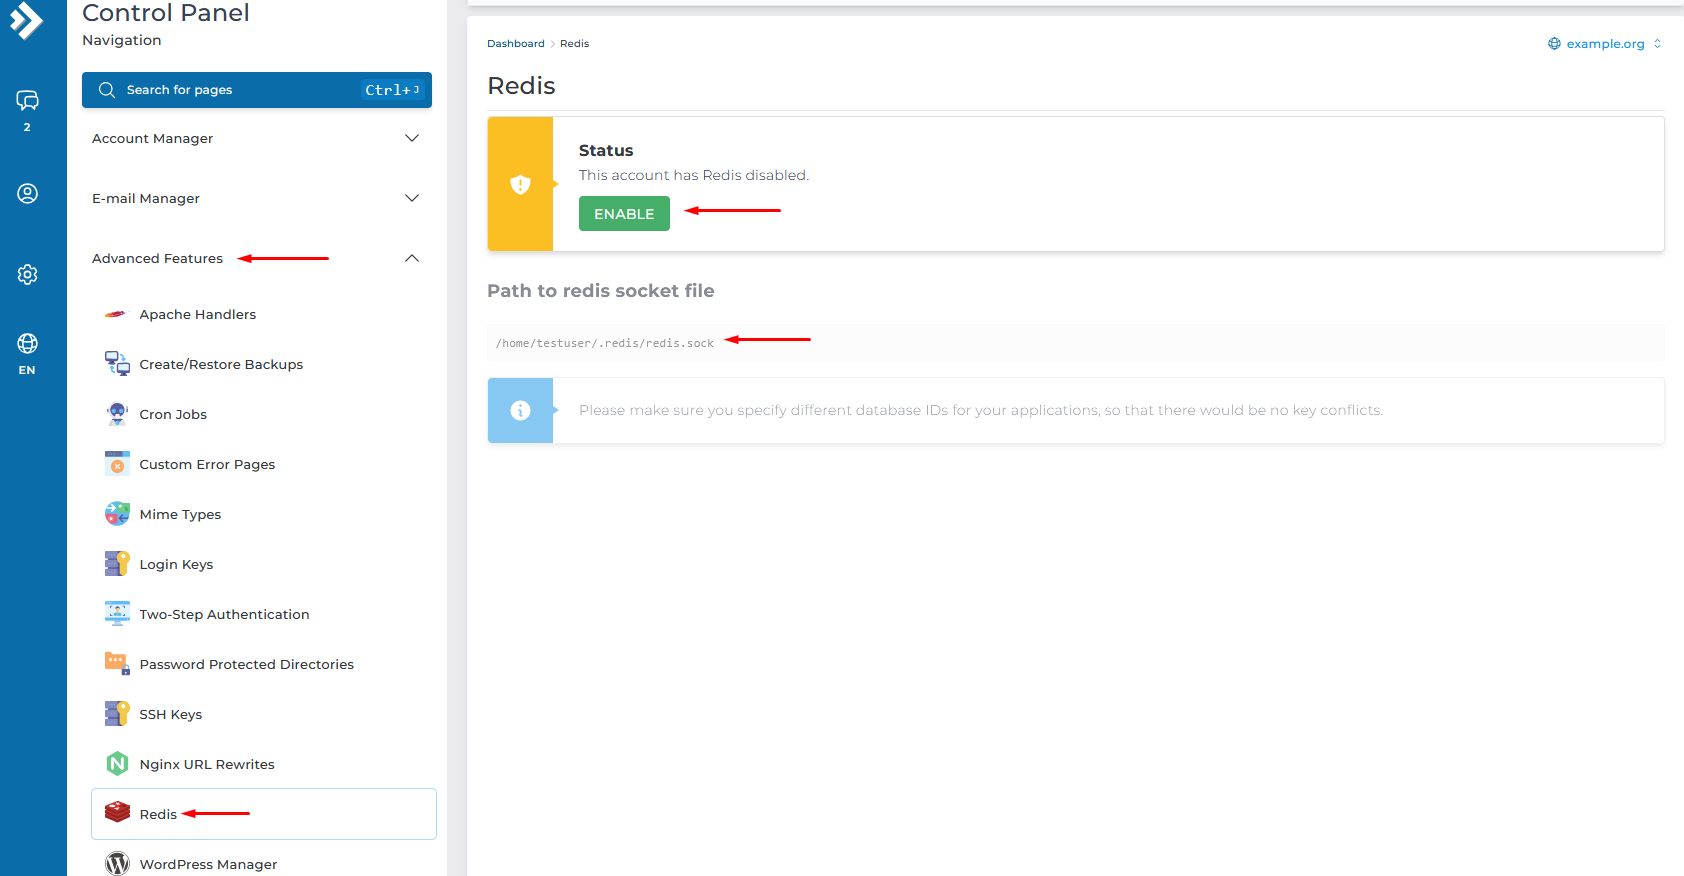This screenshot has height=876, width=1684.
Task: Open Create/Restore Backups page
Action: tap(221, 364)
